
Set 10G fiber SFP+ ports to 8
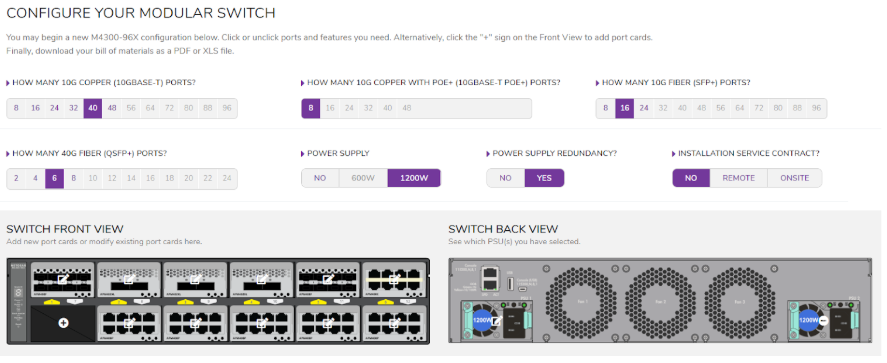coord(606,109)
